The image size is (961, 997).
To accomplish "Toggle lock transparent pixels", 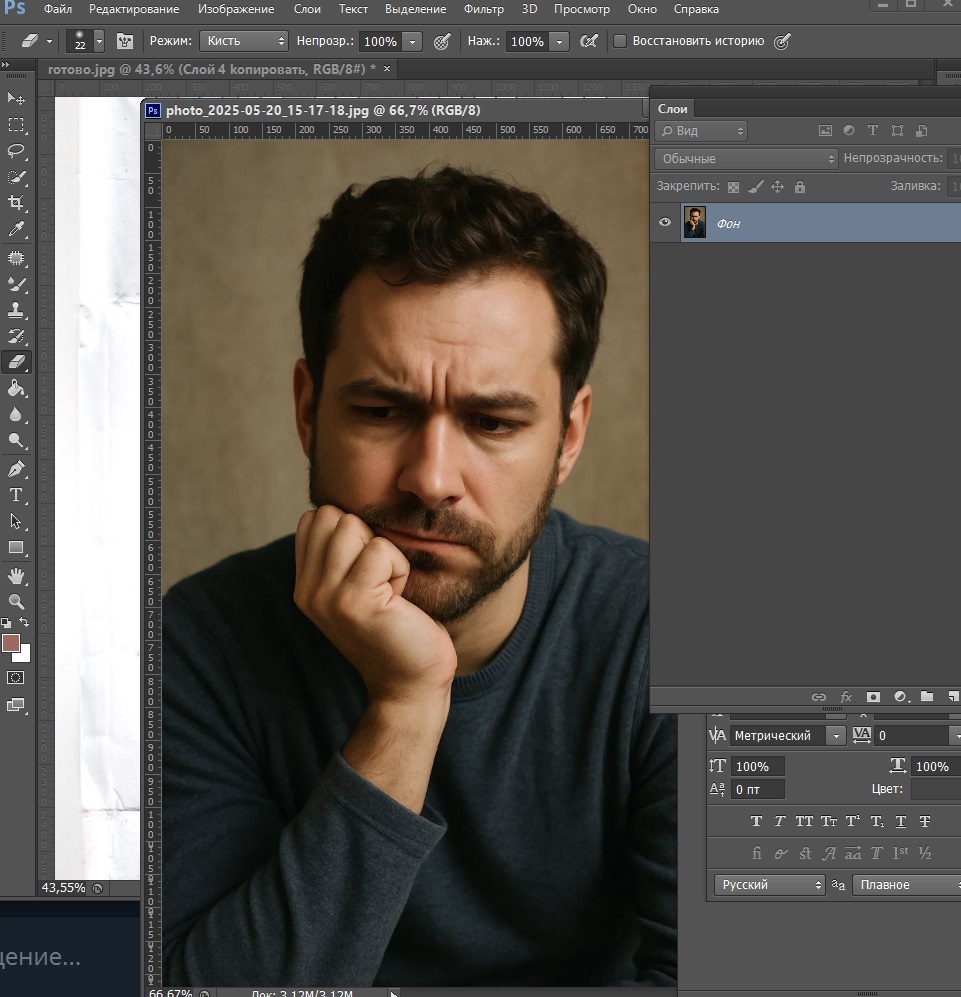I will click(x=733, y=187).
